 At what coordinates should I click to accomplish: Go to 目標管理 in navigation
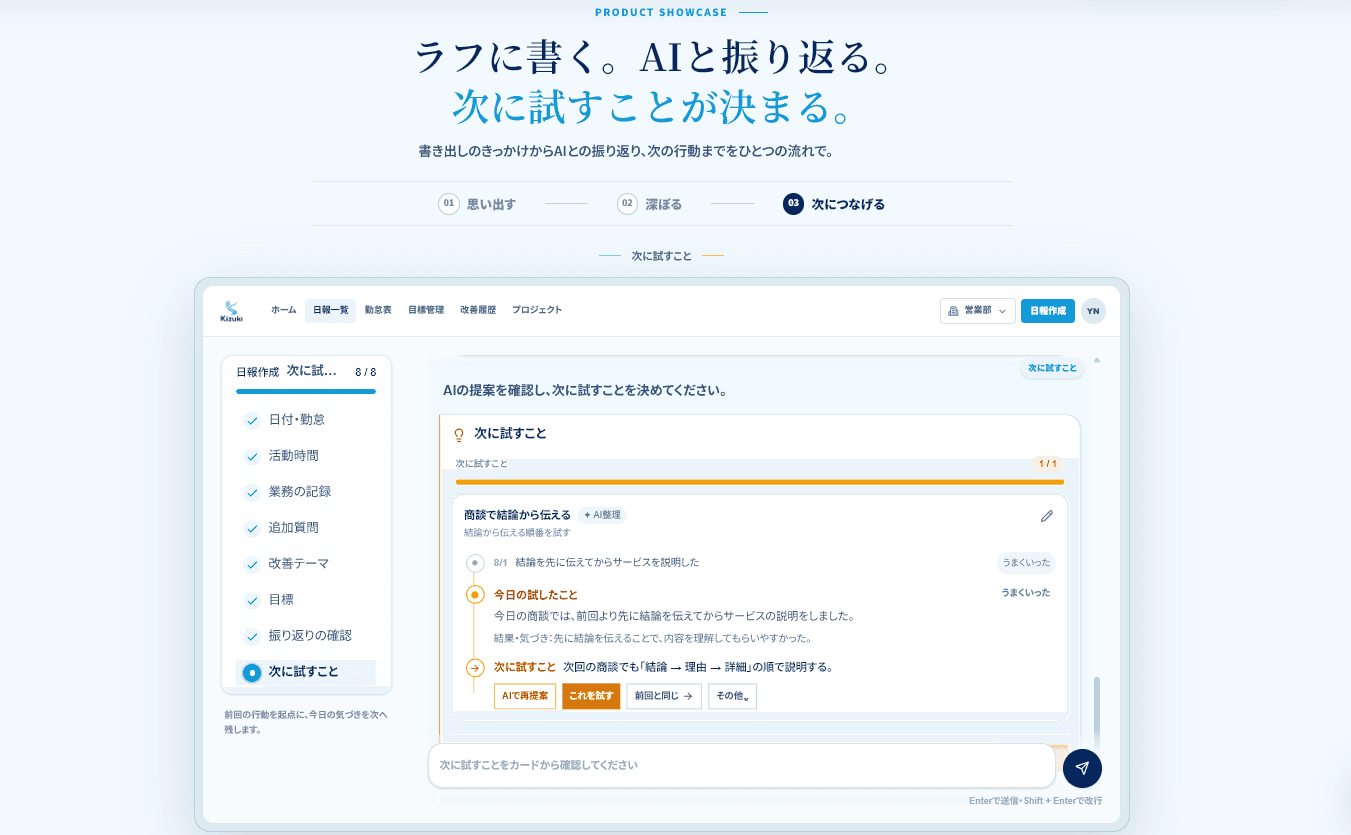(425, 310)
